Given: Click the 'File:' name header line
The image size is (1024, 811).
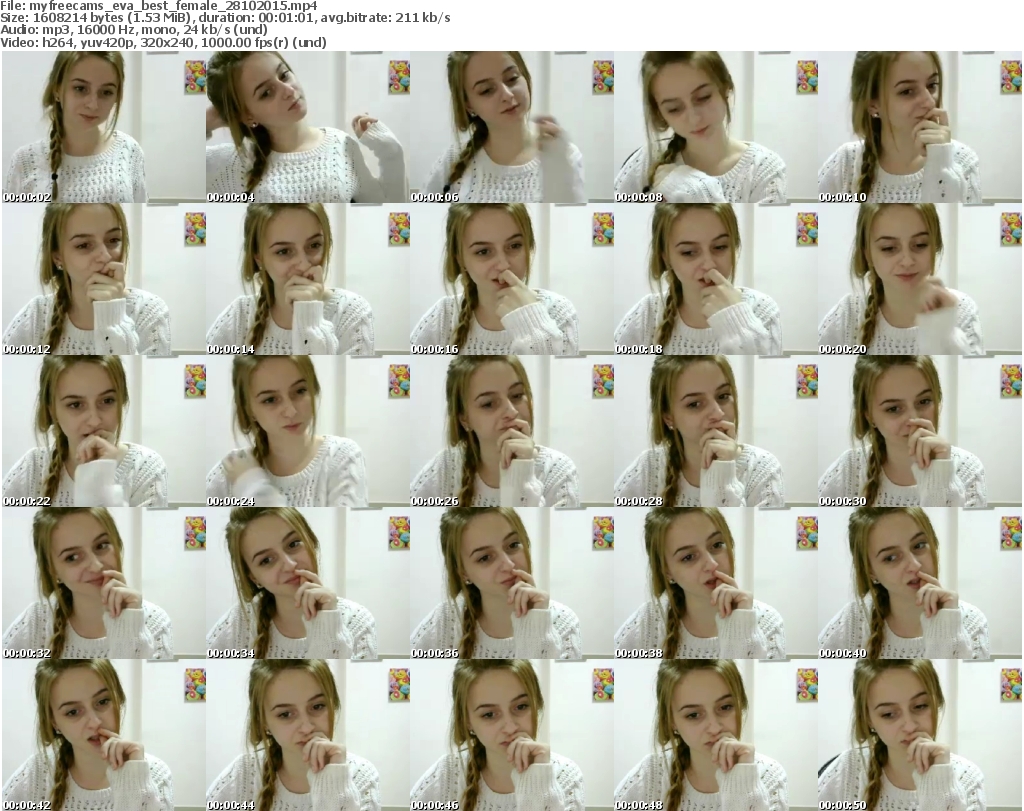Looking at the screenshot, I should 159,6.
